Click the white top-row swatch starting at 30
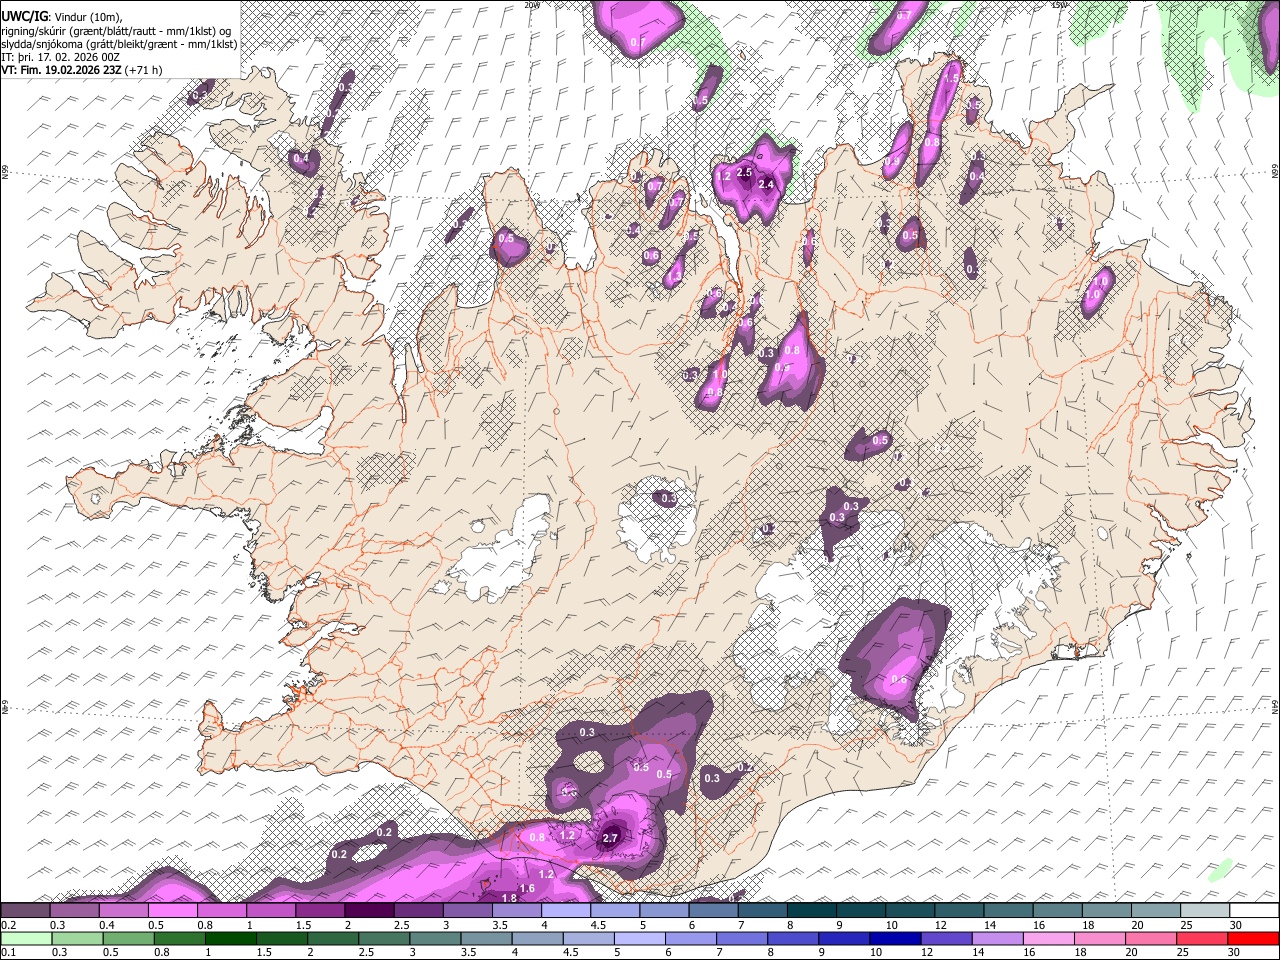1280x960 pixels. tap(1254, 910)
